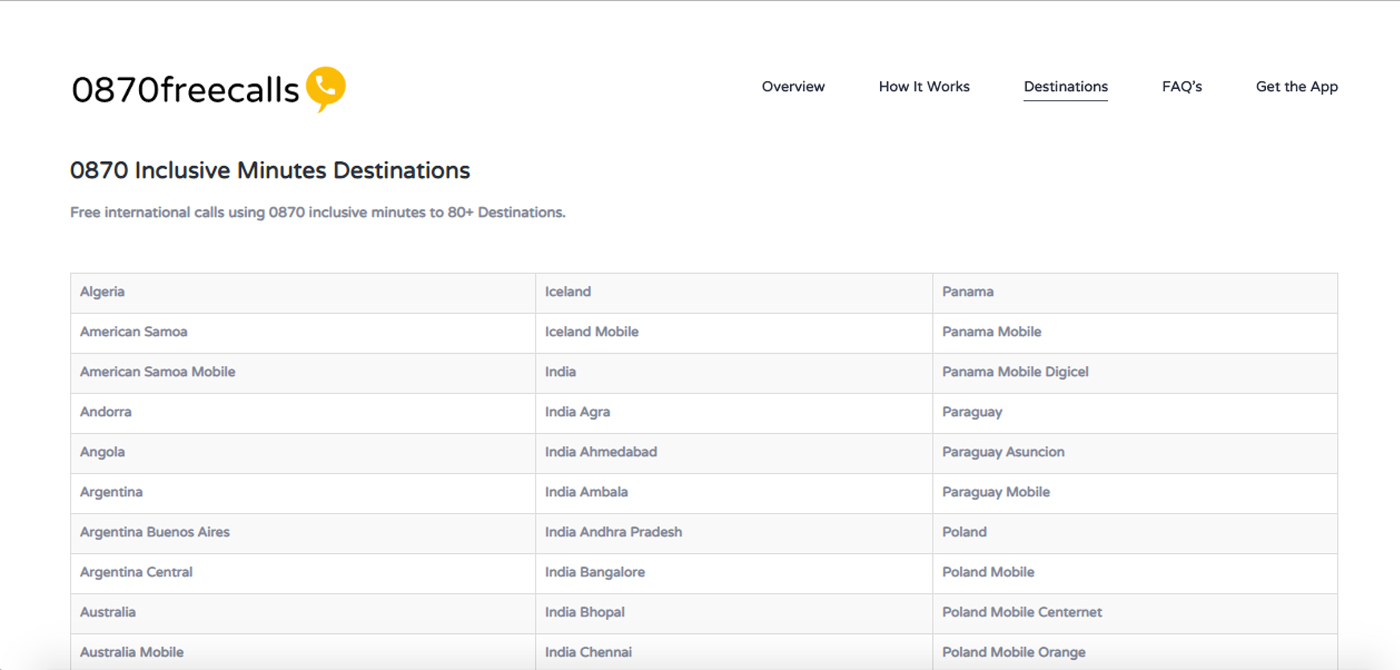
Task: Select Argentina Buenos Aires entry
Action: [303, 532]
